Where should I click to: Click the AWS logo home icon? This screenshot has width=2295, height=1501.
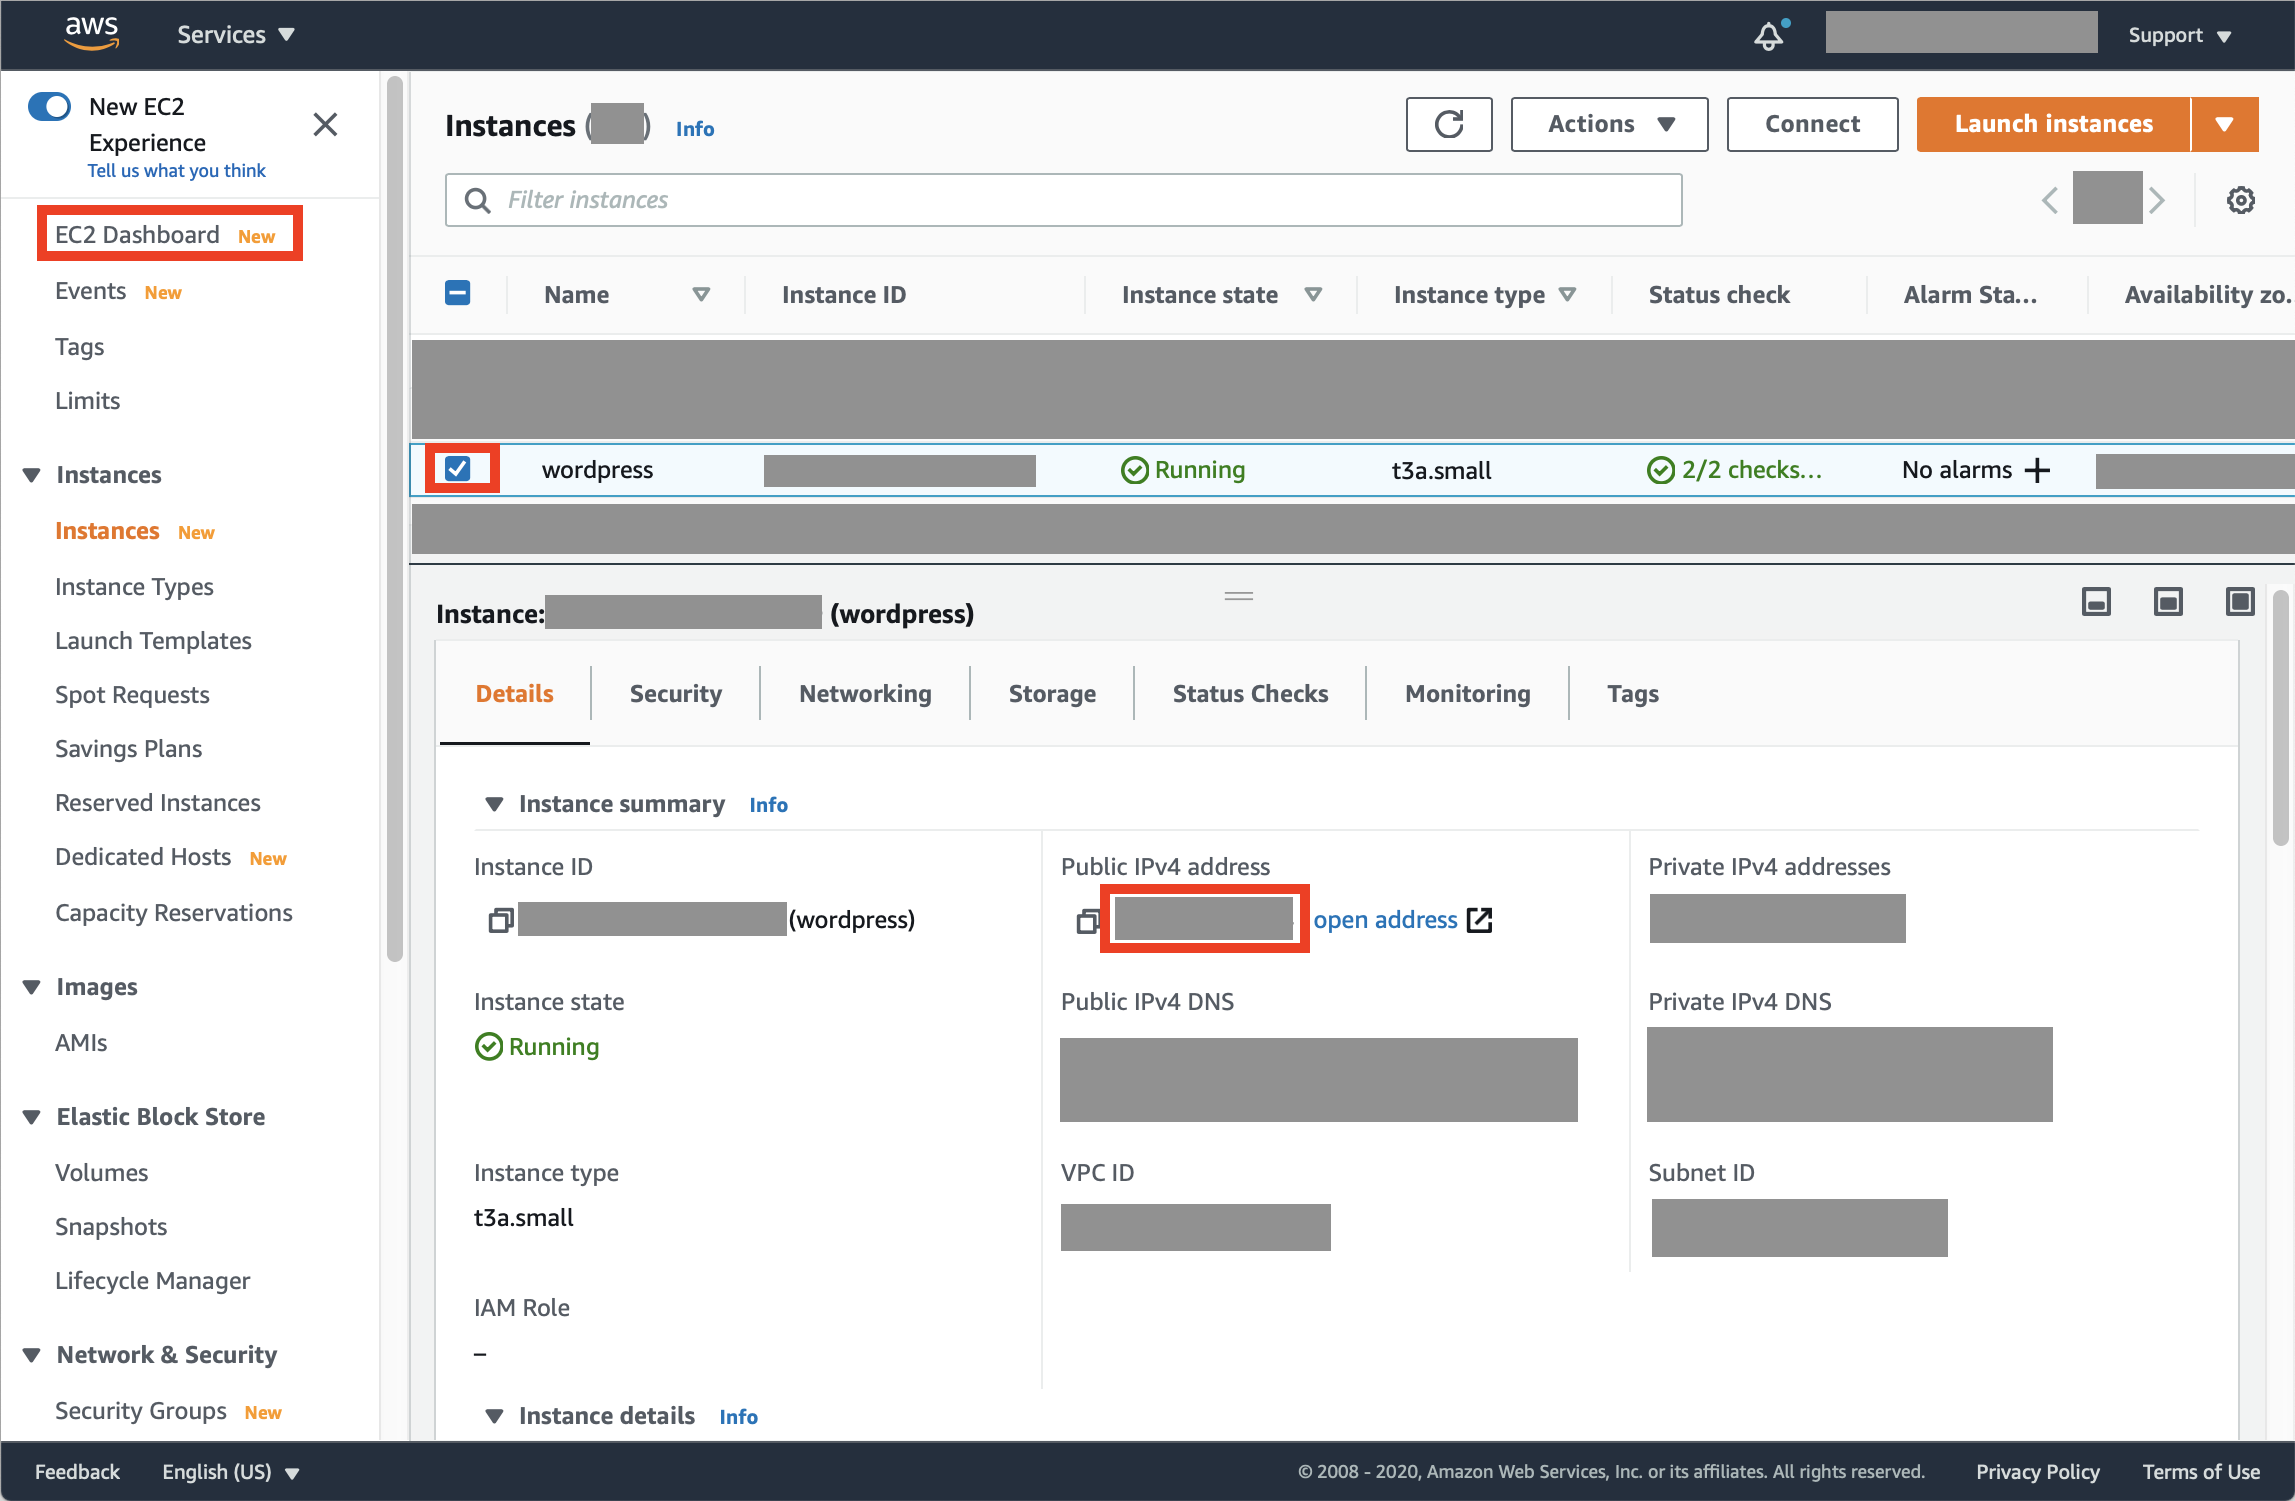92,33
